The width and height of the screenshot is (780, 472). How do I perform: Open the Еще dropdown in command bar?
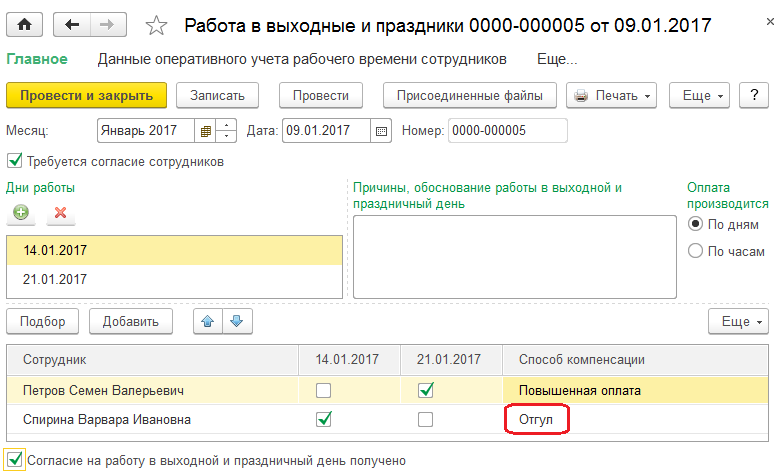[699, 95]
